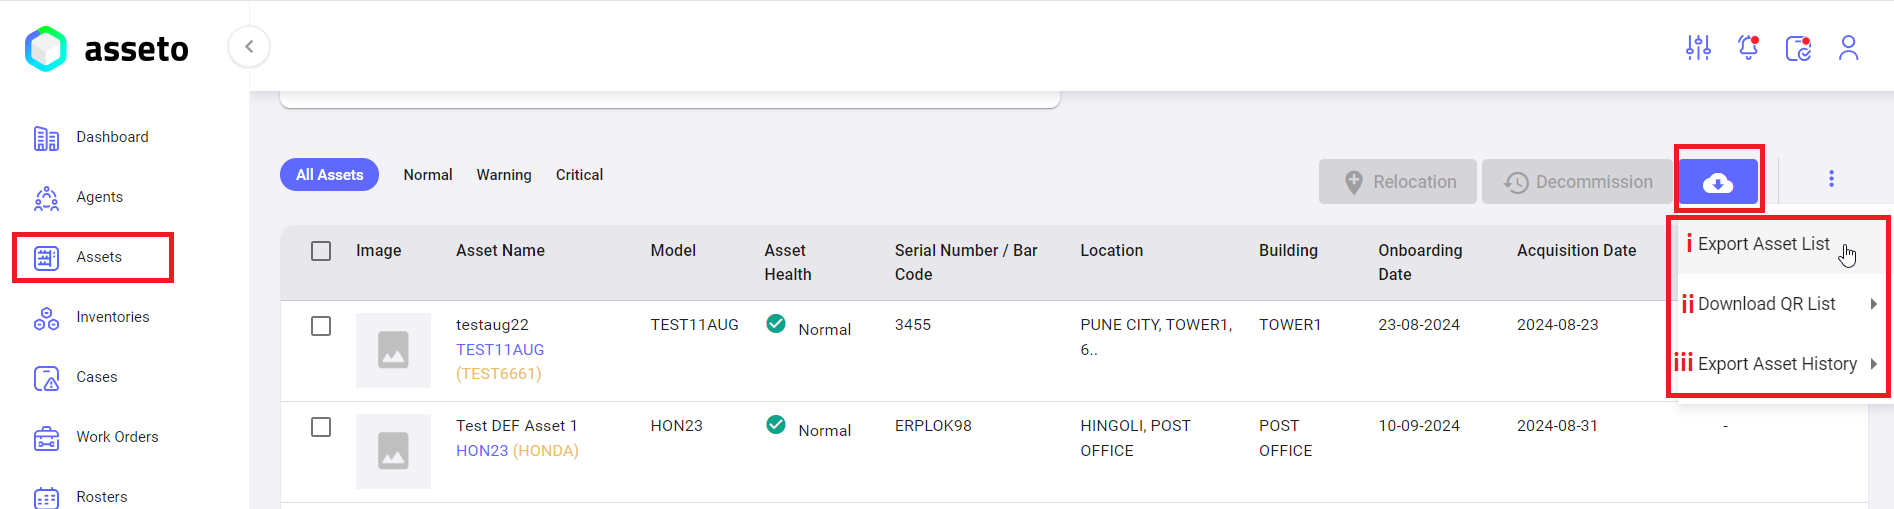Open Inventories from the sidebar
The width and height of the screenshot is (1894, 509).
pyautogui.click(x=112, y=317)
